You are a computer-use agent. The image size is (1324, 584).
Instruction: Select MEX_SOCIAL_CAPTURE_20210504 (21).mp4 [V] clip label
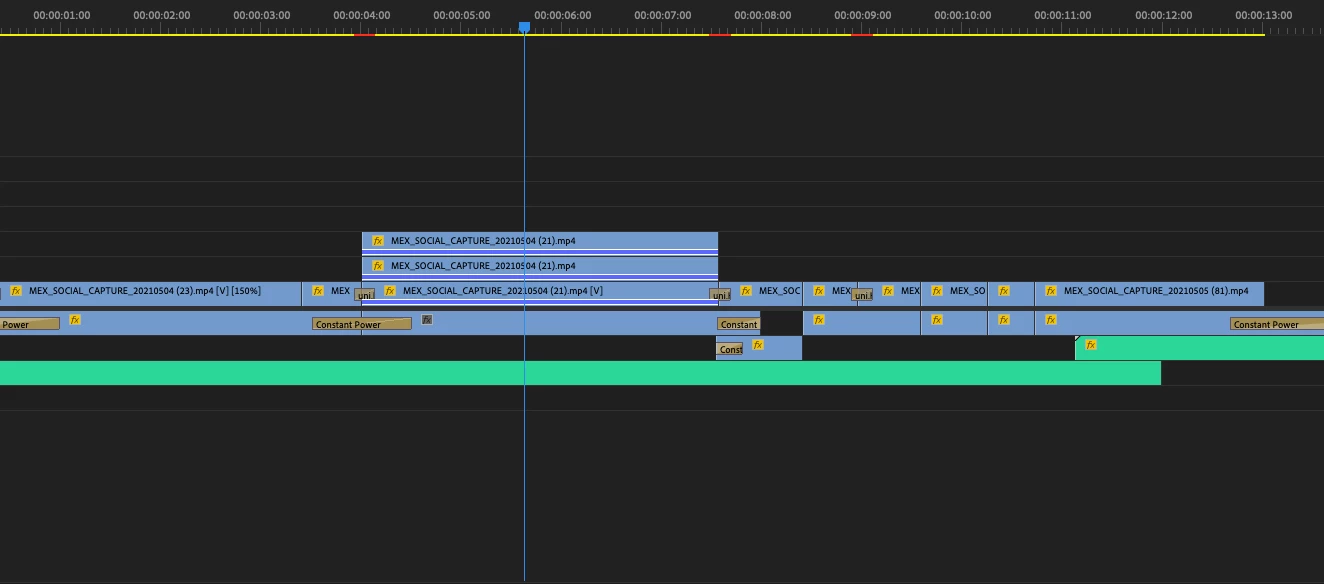pos(503,291)
